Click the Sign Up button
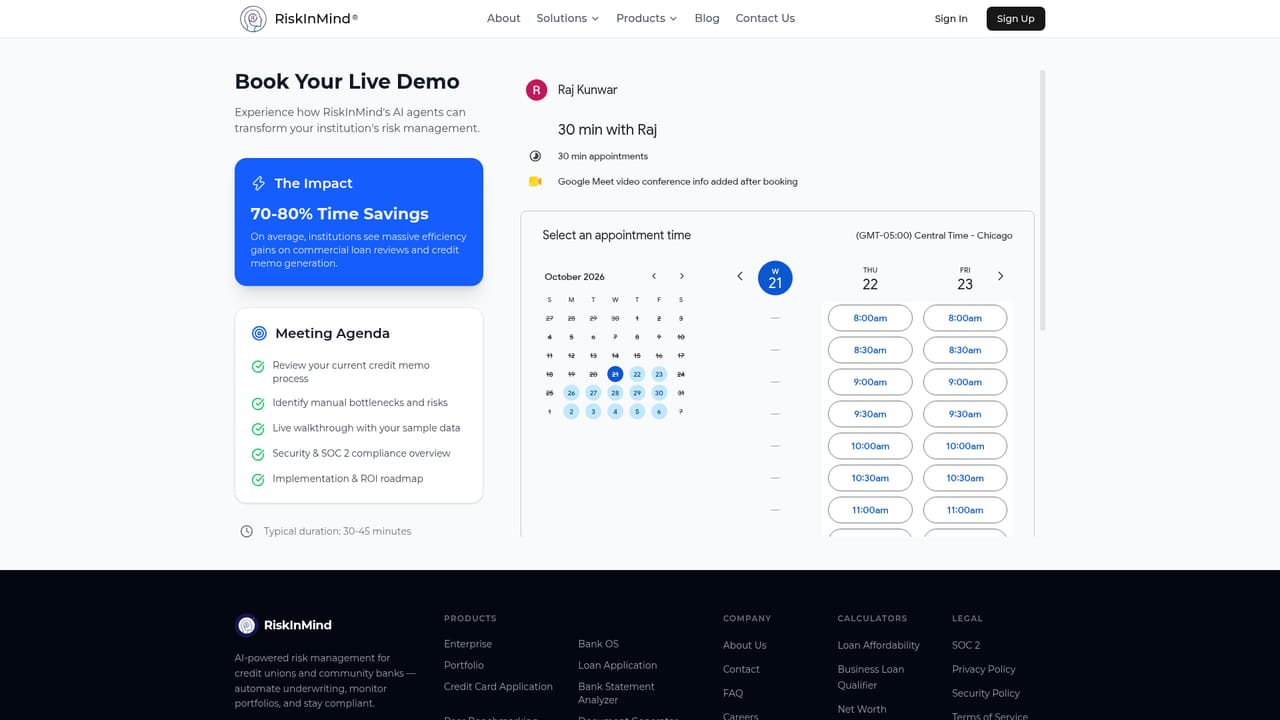This screenshot has width=1280, height=720. [x=1016, y=18]
